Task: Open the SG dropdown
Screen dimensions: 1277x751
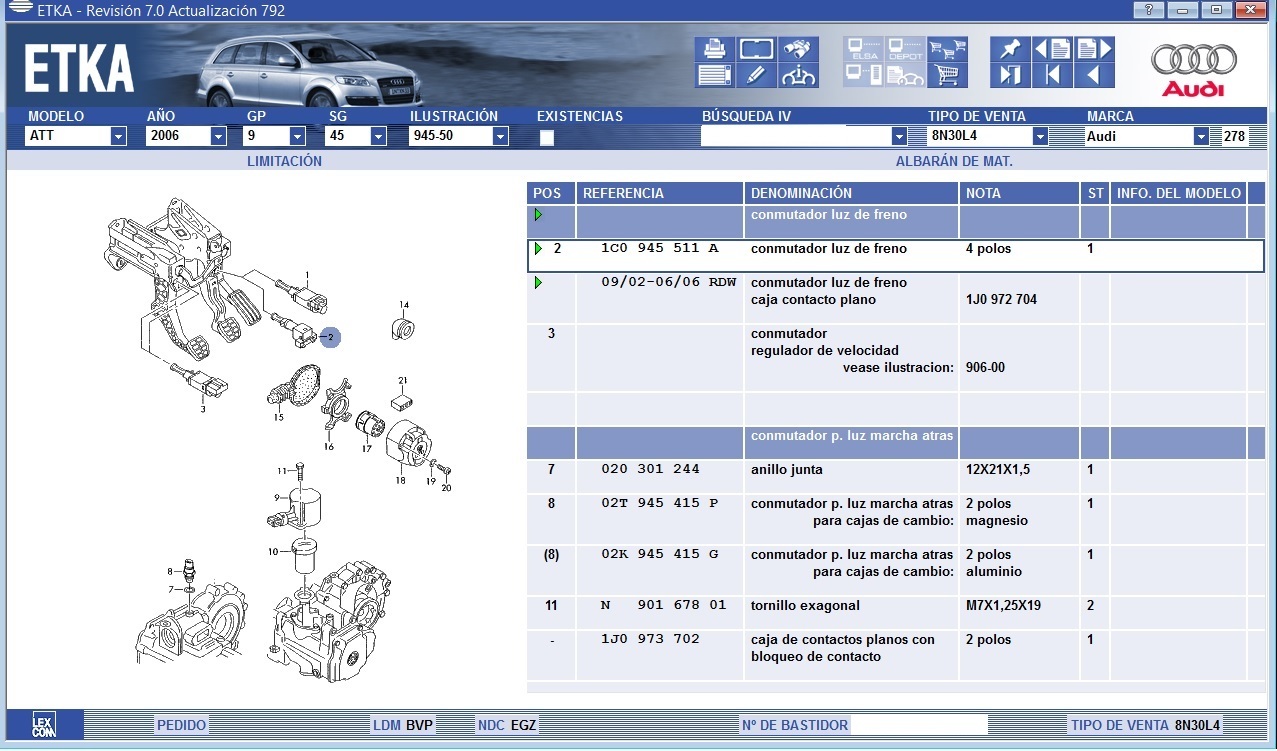Action: [x=378, y=136]
